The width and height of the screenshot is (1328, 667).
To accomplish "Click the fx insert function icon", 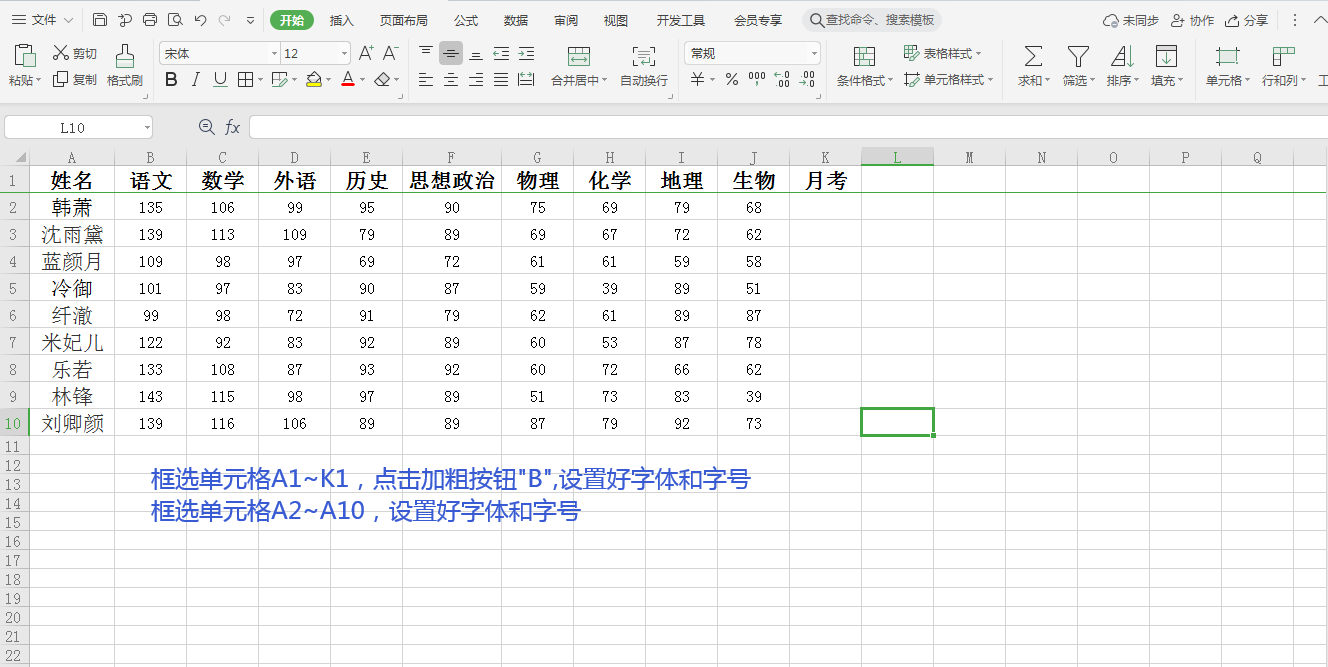I will 232,127.
